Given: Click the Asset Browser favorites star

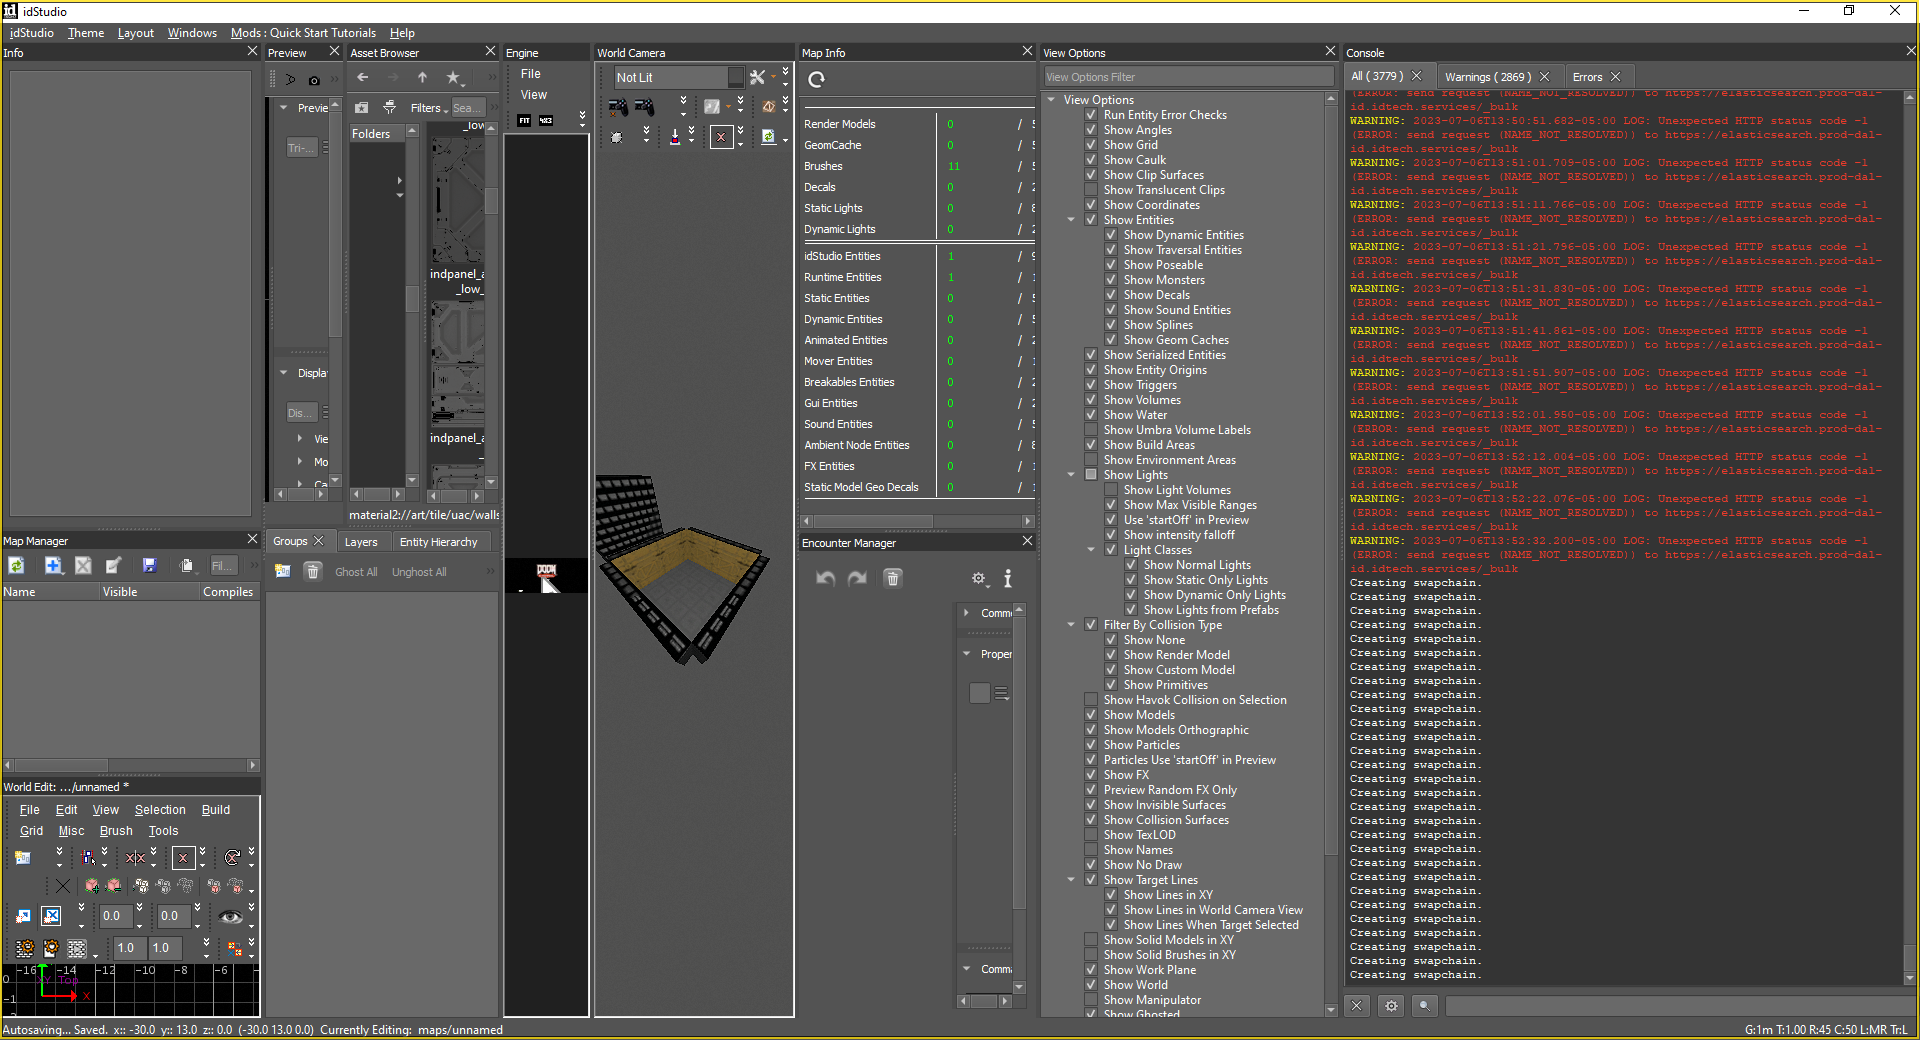Looking at the screenshot, I should point(453,78).
